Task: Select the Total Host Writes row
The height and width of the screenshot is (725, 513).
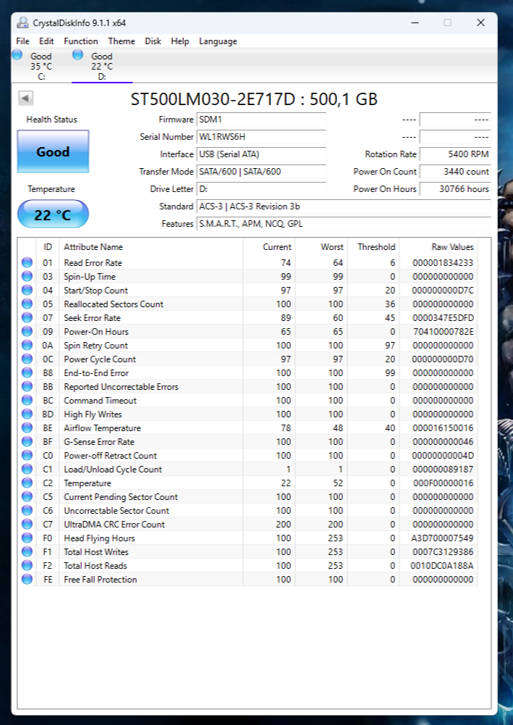Action: pyautogui.click(x=248, y=552)
